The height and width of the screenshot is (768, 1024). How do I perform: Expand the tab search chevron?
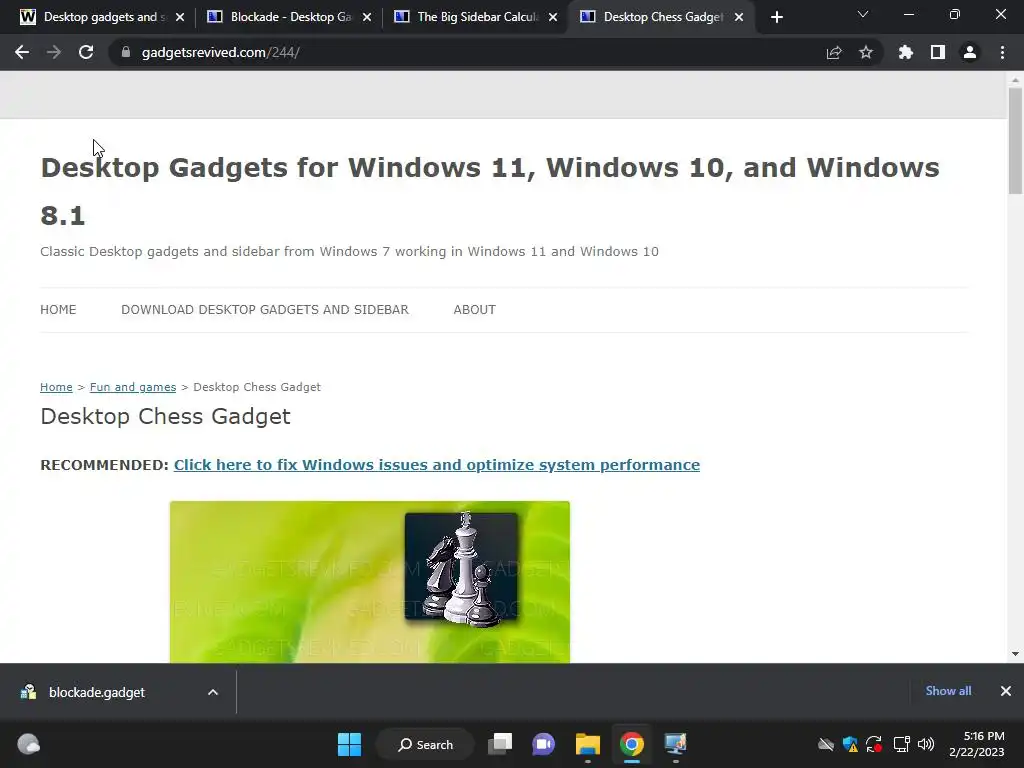point(863,14)
